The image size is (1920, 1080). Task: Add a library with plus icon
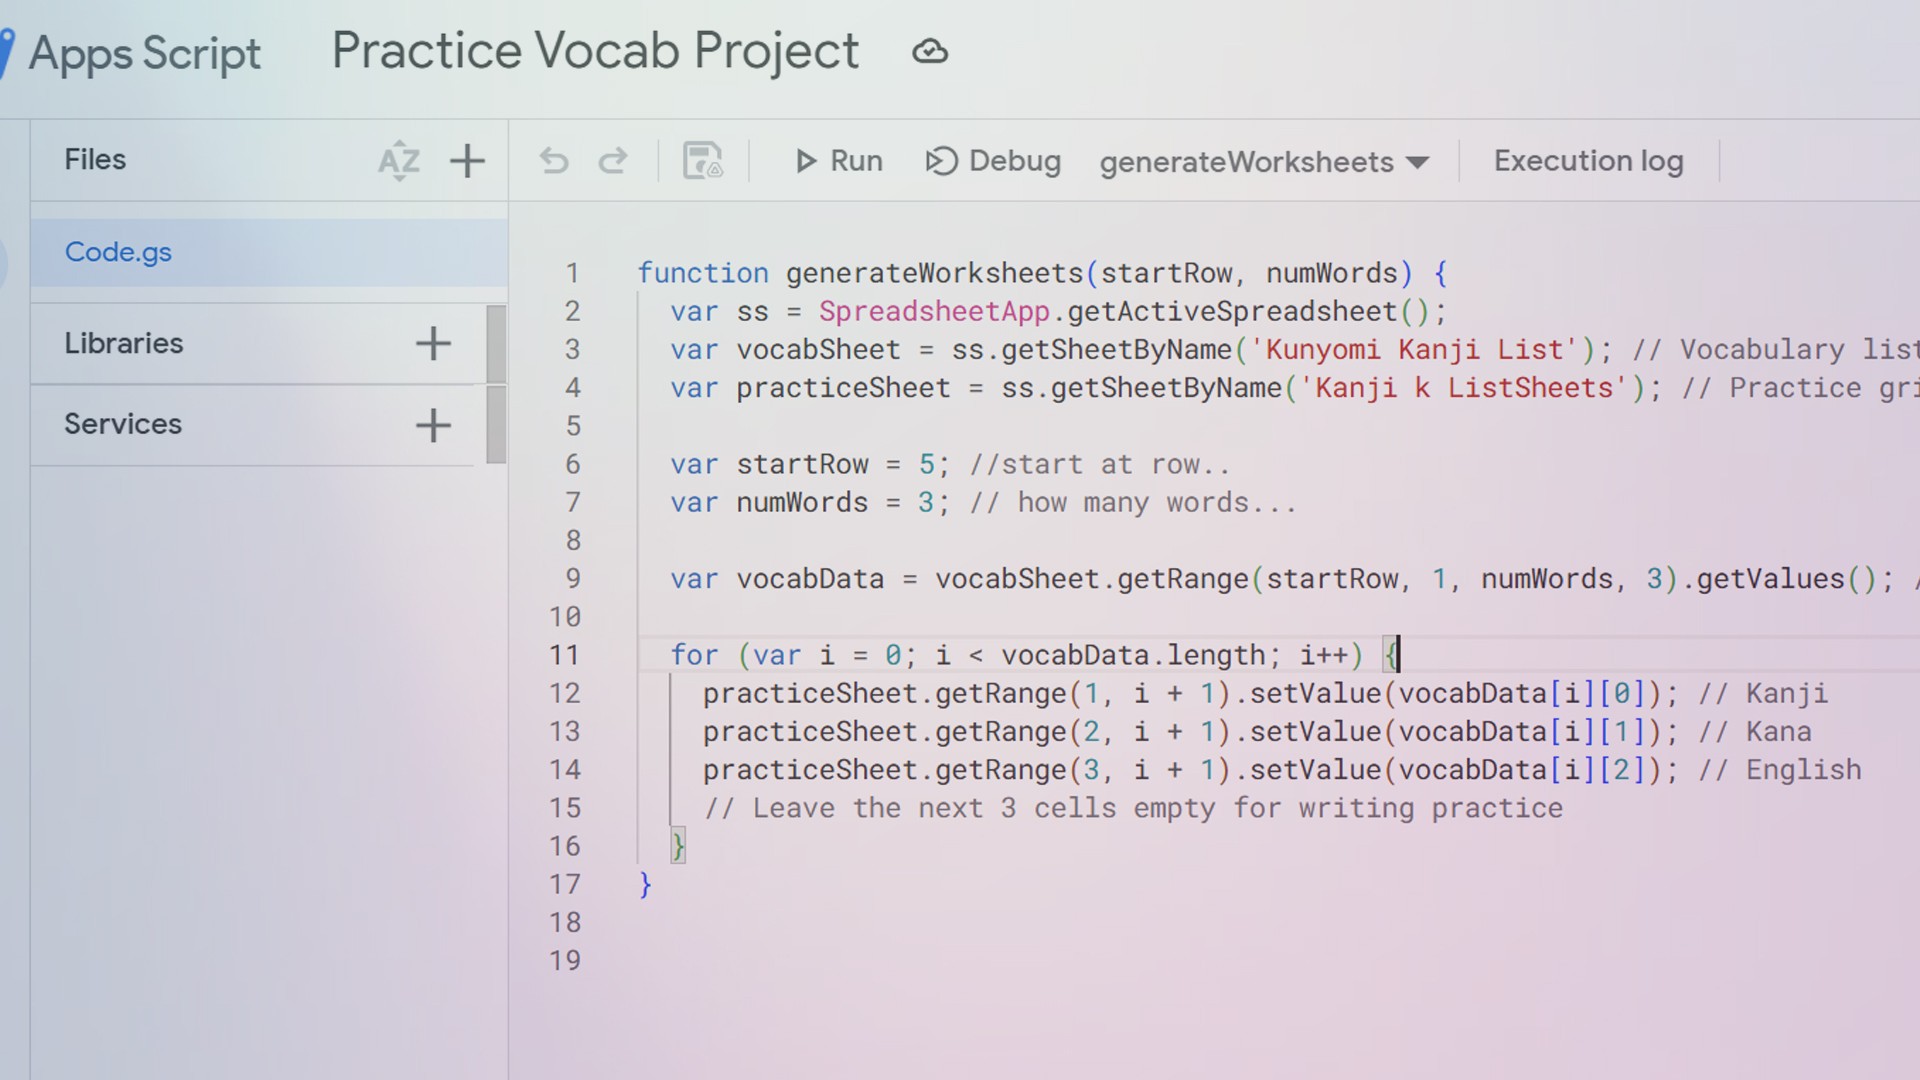[x=433, y=344]
